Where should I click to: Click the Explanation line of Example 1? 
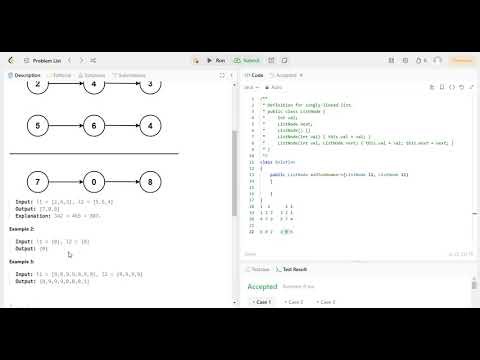pyautogui.click(x=58, y=216)
